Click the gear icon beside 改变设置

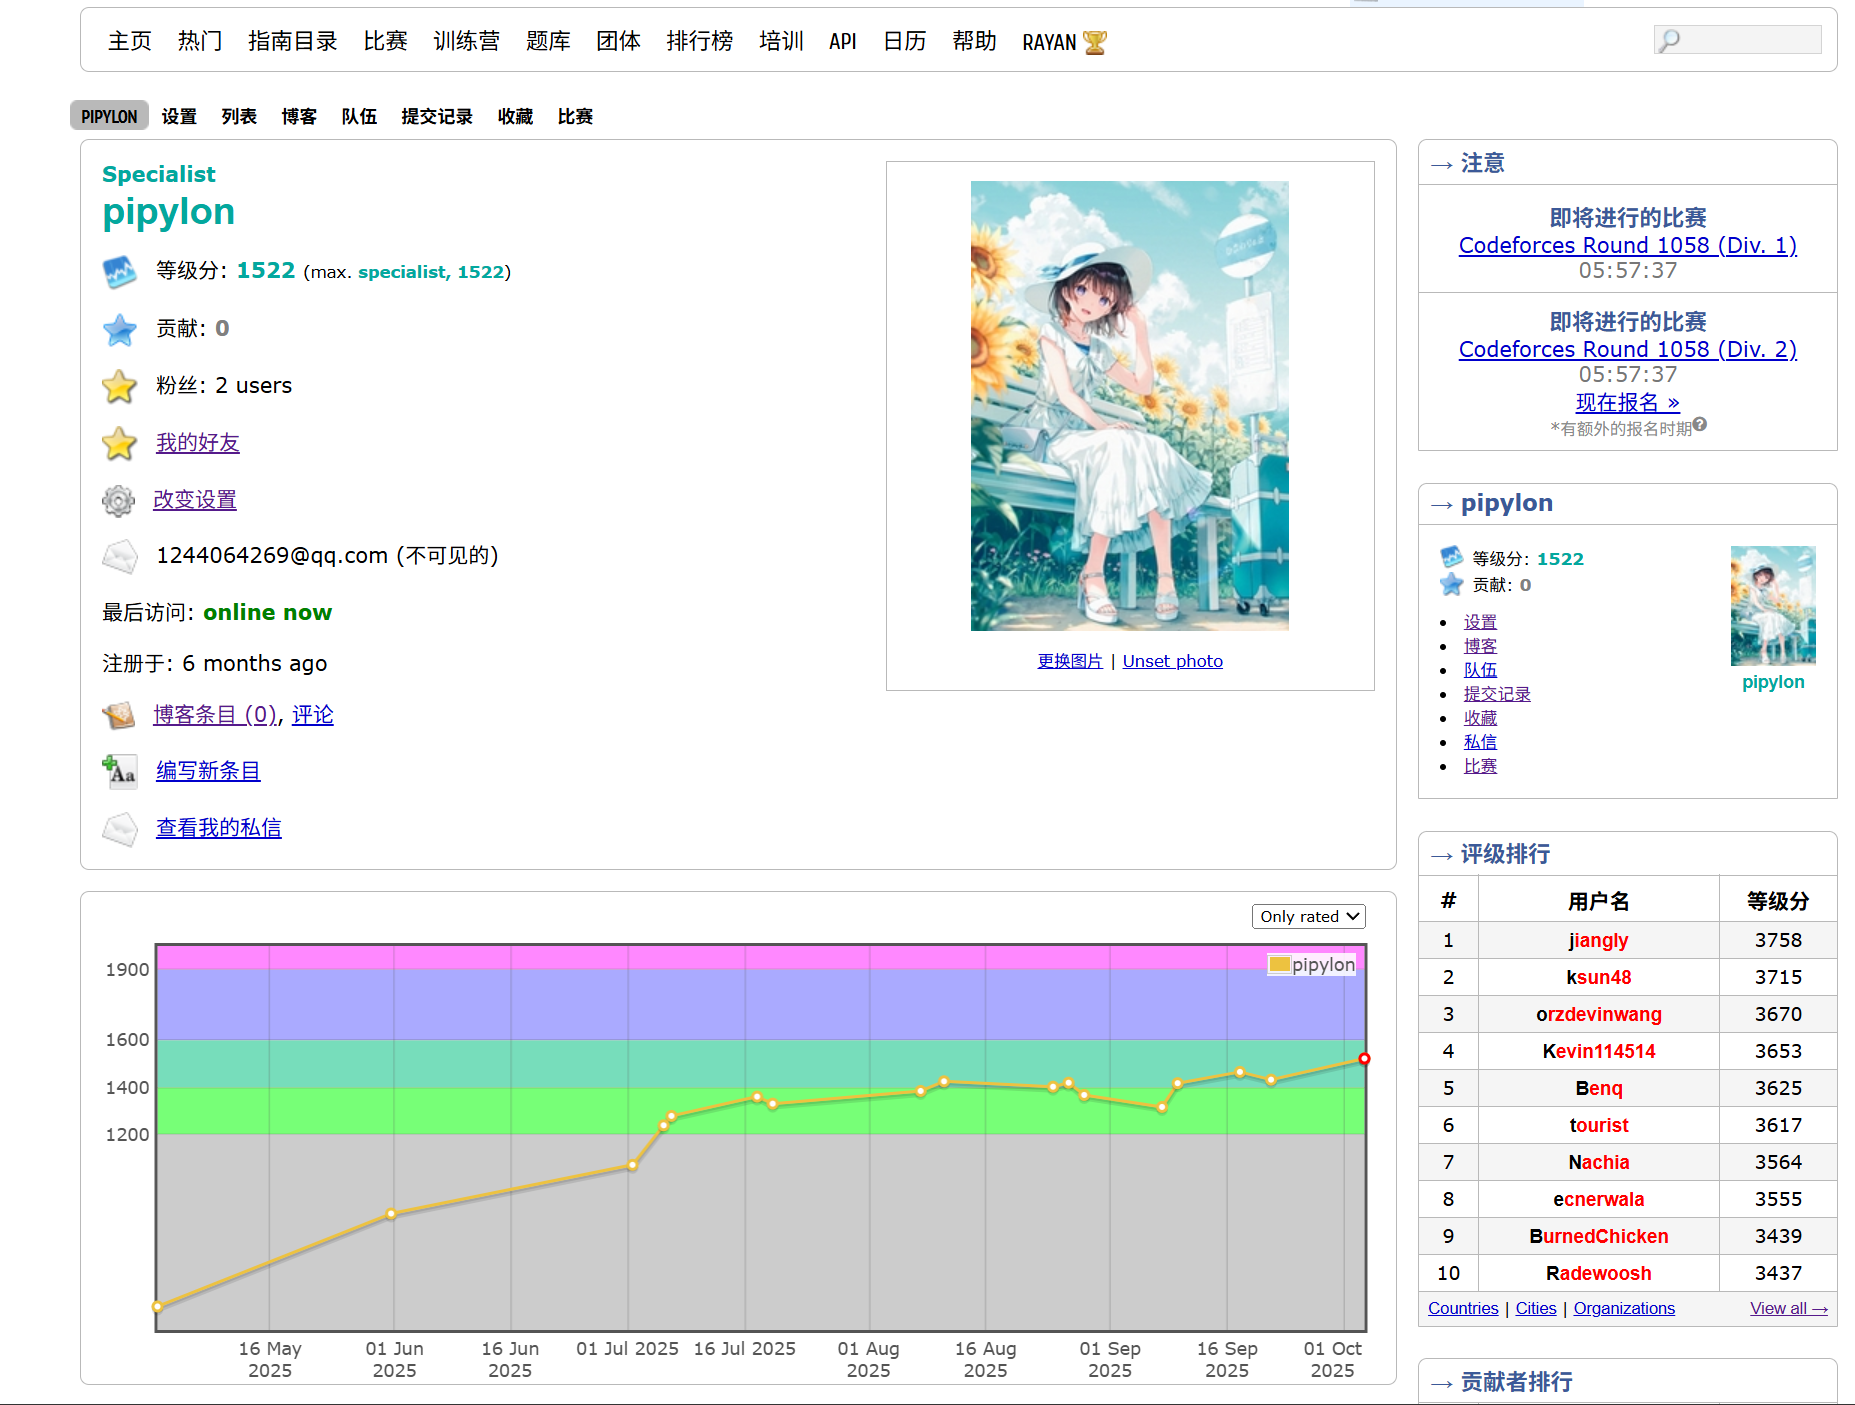pyautogui.click(x=118, y=500)
